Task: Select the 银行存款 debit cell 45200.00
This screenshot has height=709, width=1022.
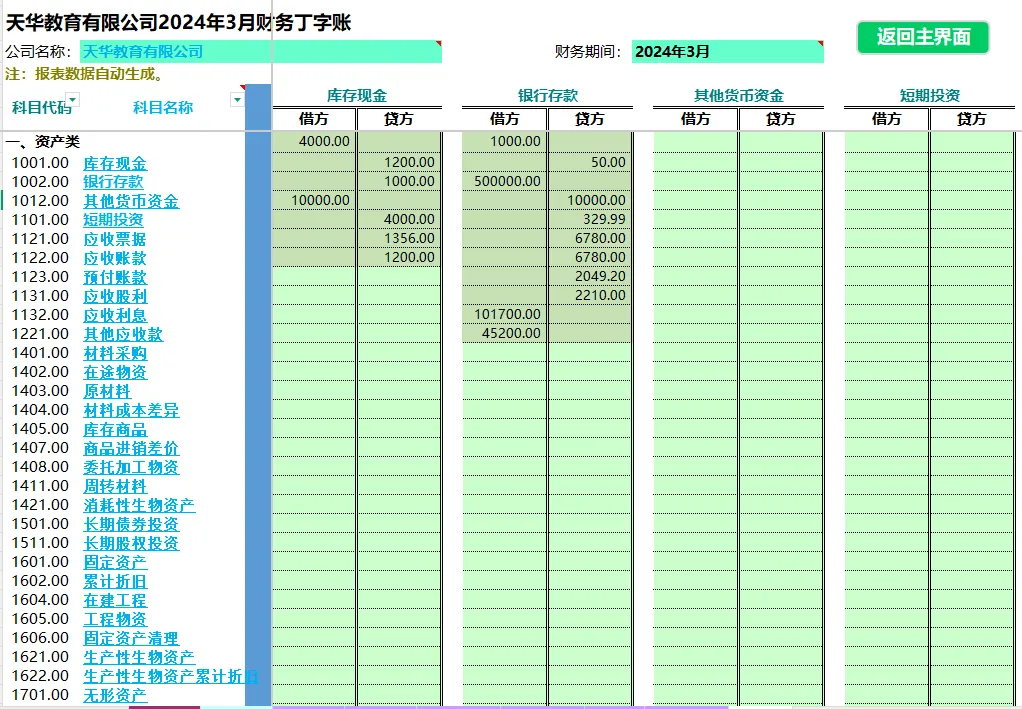Action: [x=504, y=332]
